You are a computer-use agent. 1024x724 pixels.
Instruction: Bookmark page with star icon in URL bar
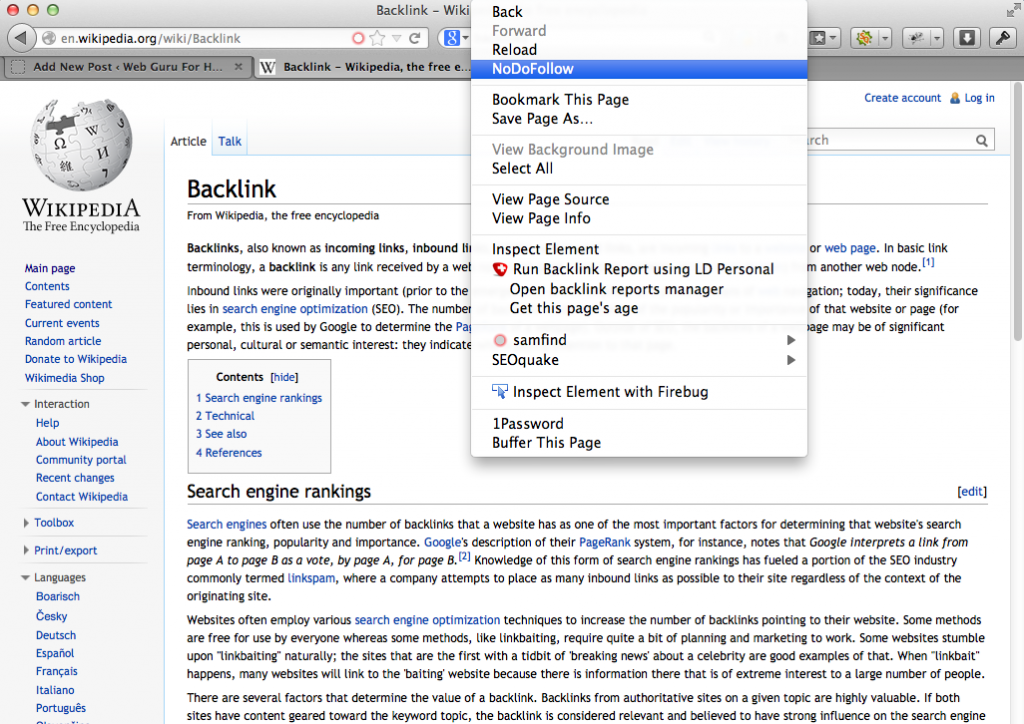coord(377,39)
